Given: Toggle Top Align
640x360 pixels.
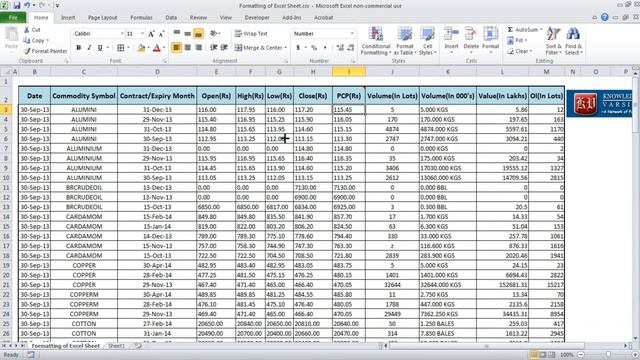Looking at the screenshot, I should (177, 33).
